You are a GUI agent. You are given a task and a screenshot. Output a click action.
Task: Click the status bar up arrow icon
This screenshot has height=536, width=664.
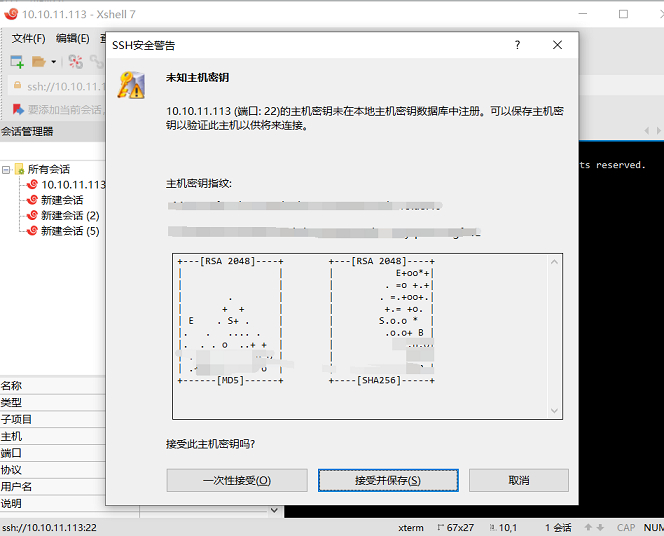(x=588, y=528)
